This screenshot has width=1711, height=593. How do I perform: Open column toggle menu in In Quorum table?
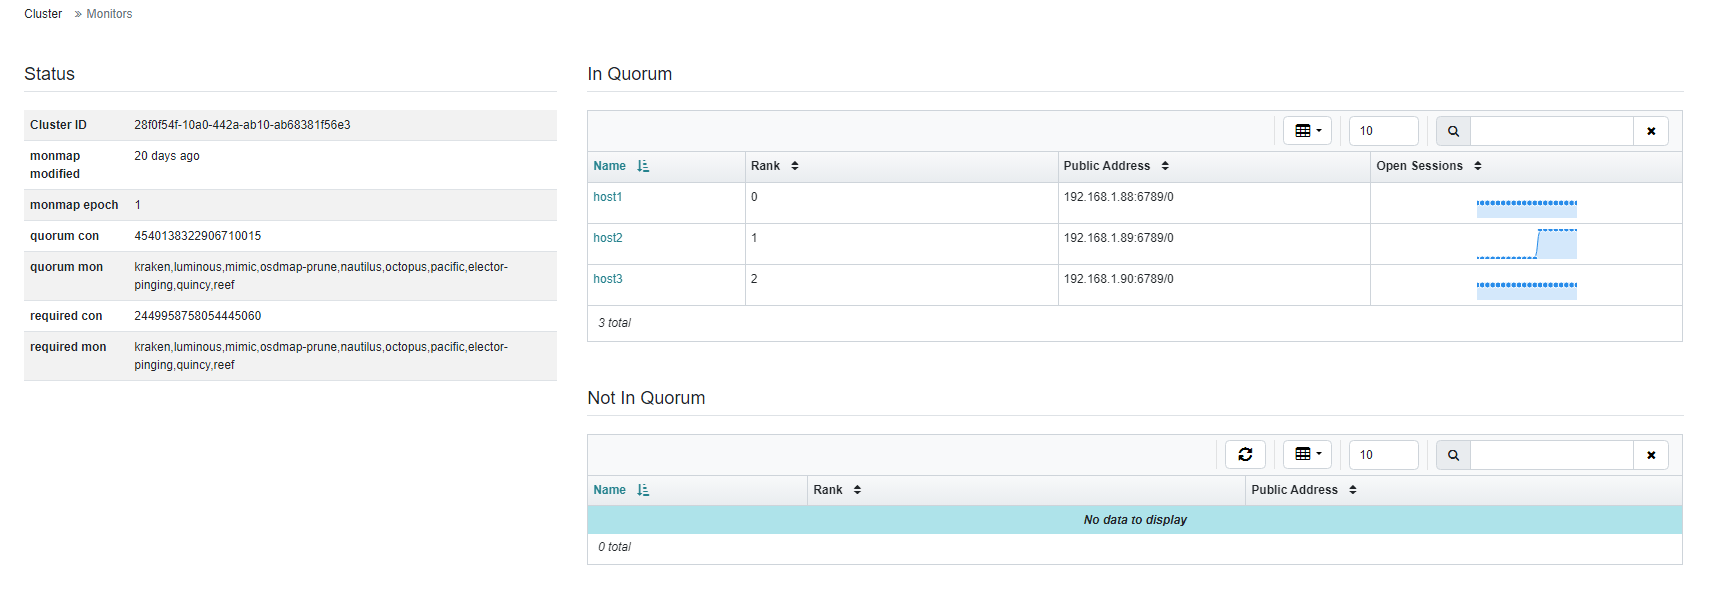[1307, 131]
